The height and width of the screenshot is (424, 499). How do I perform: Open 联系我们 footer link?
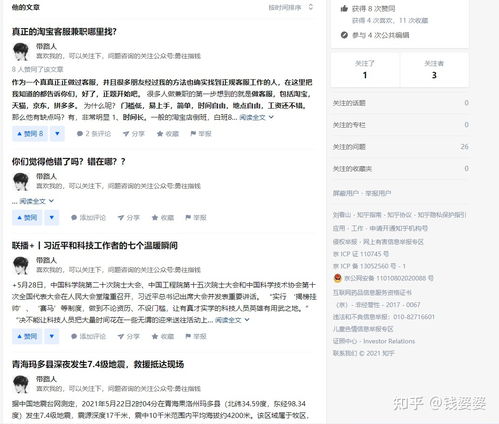click(345, 353)
